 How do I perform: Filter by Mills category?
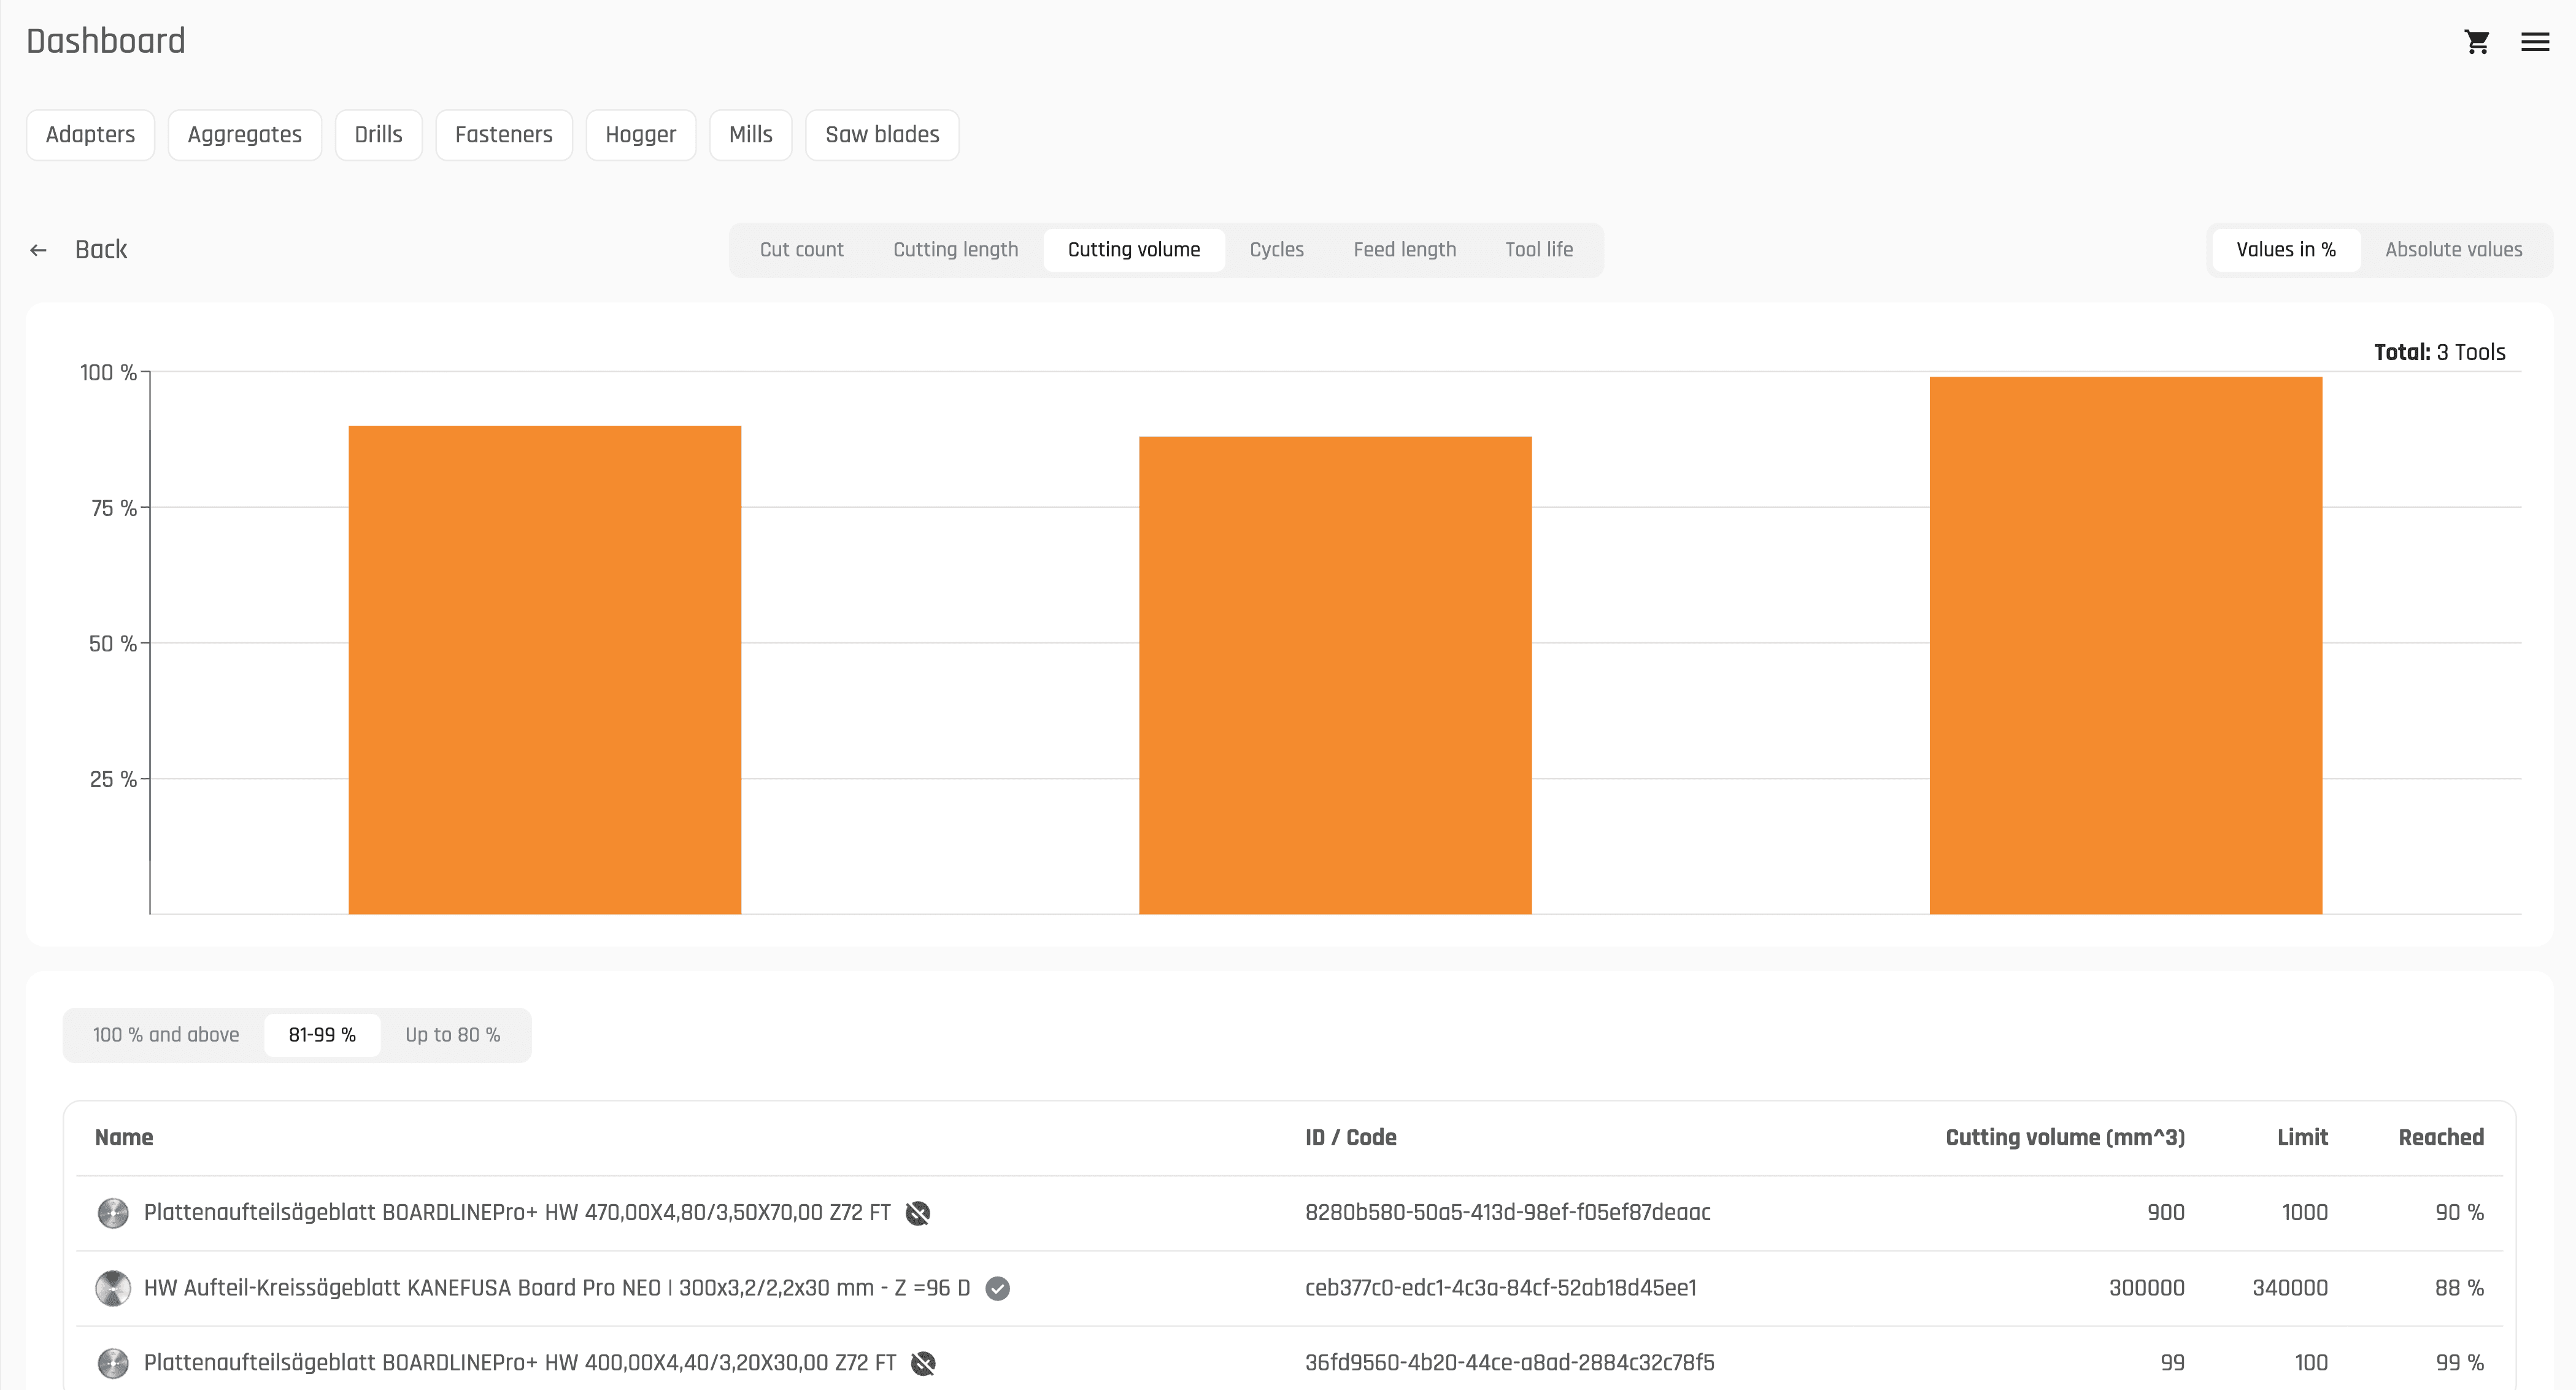coord(751,135)
